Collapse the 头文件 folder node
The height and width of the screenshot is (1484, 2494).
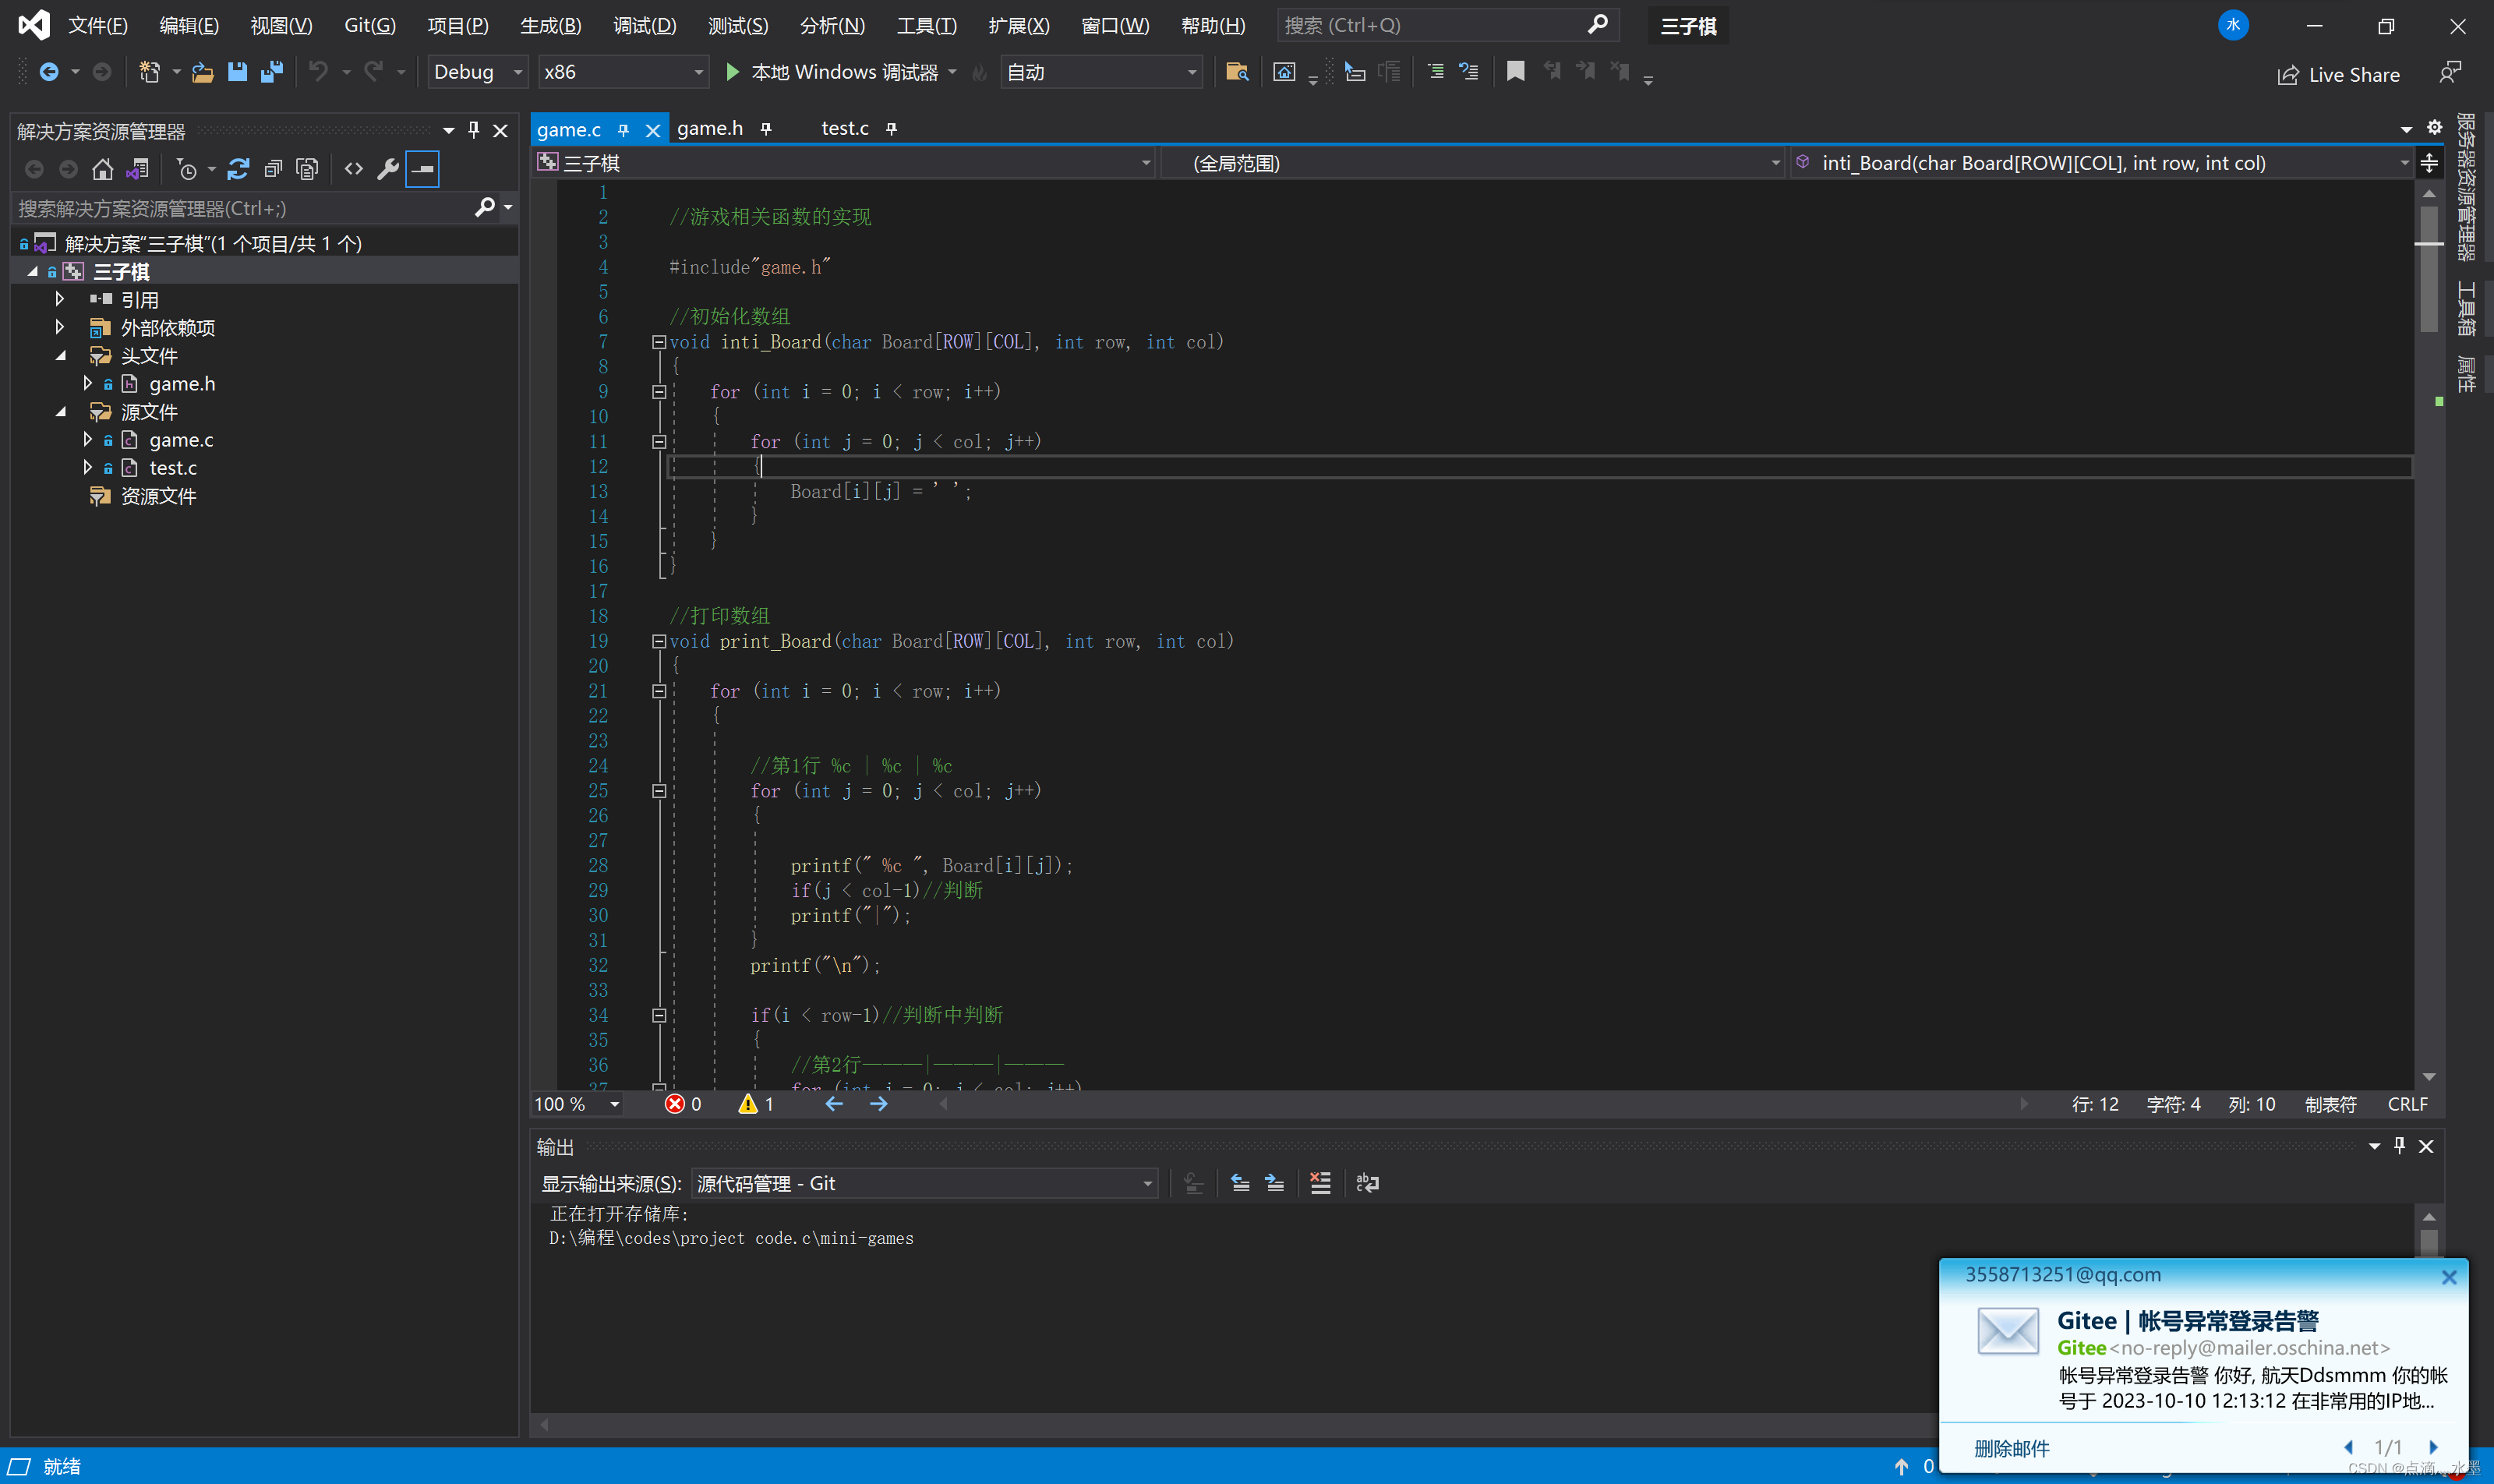pyautogui.click(x=60, y=355)
